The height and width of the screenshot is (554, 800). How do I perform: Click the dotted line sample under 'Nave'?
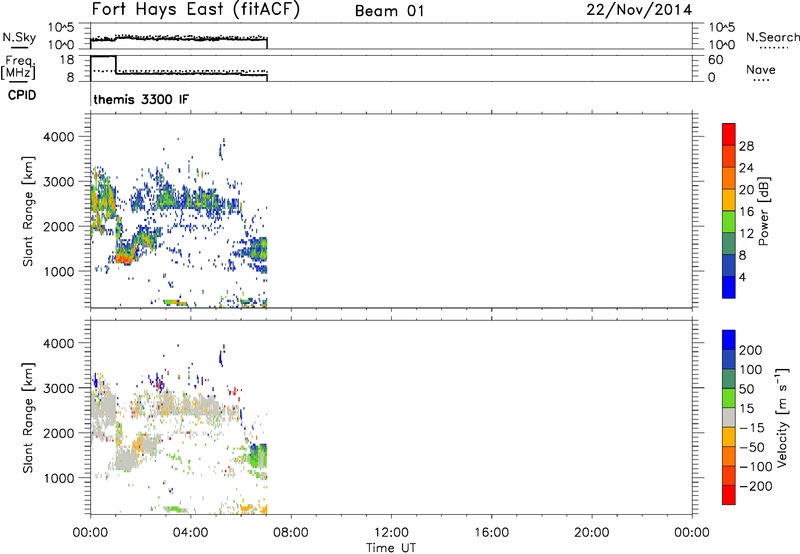761,80
